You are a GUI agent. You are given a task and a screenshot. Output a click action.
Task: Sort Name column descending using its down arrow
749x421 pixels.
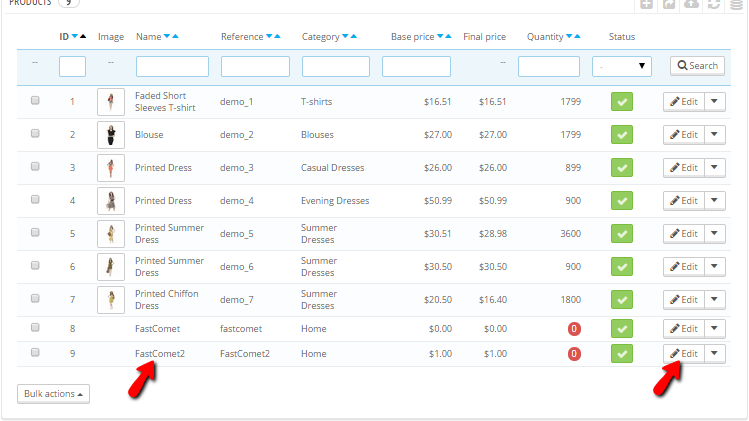point(166,37)
